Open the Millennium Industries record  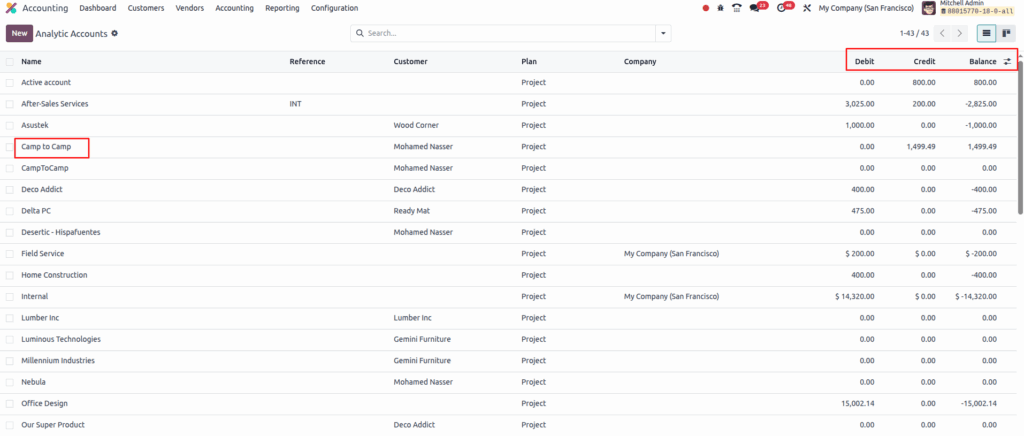[x=57, y=360]
